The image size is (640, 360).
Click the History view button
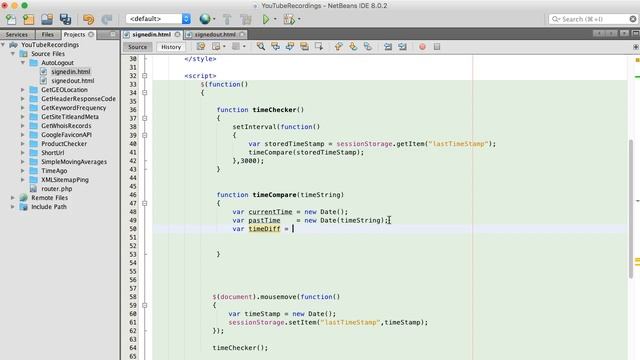tap(171, 47)
